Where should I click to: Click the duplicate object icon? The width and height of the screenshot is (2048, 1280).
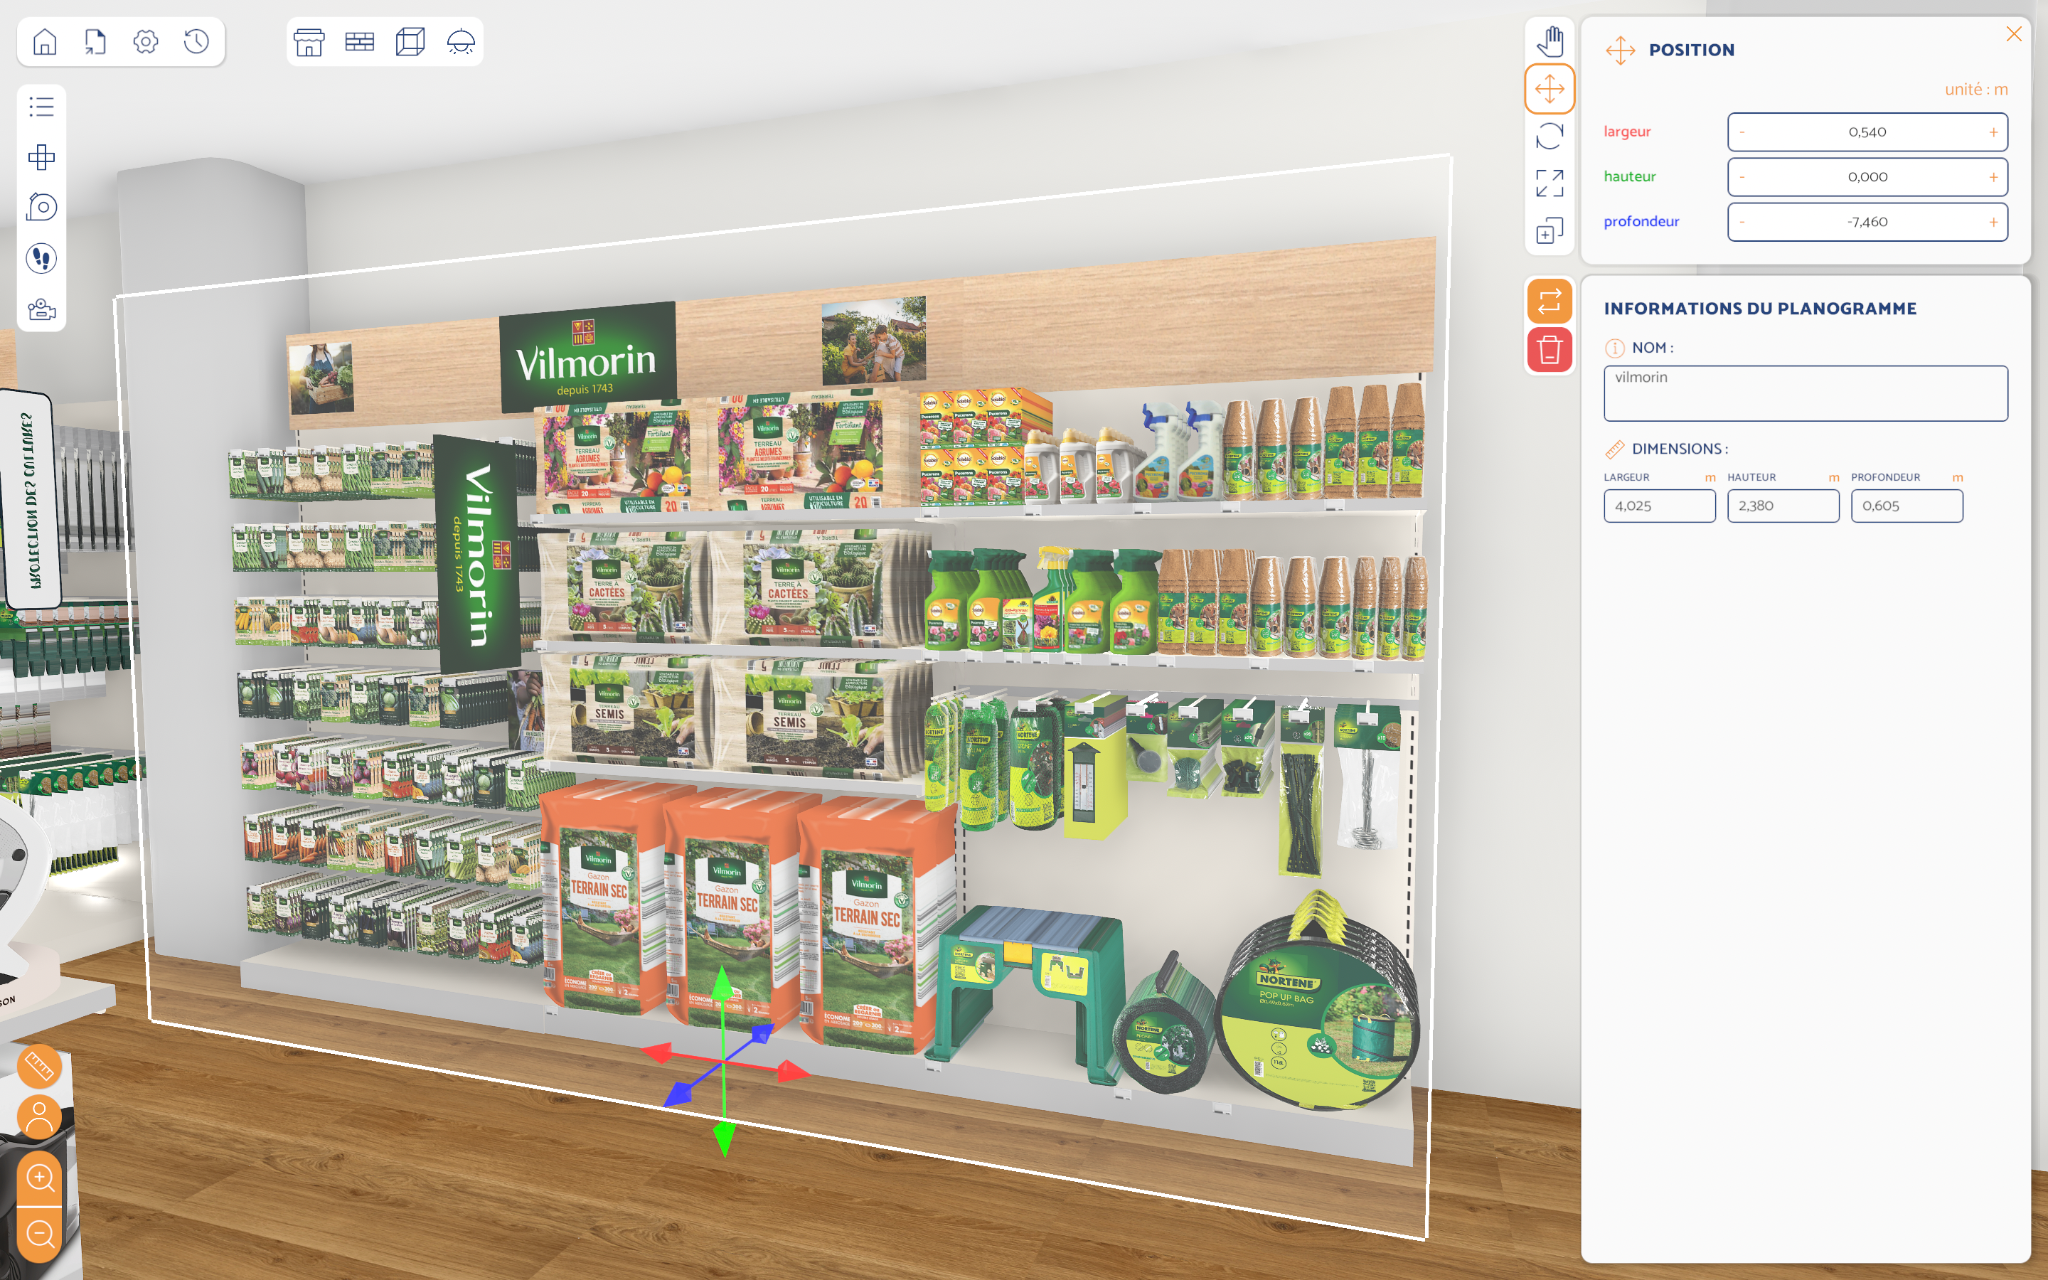click(x=1550, y=231)
